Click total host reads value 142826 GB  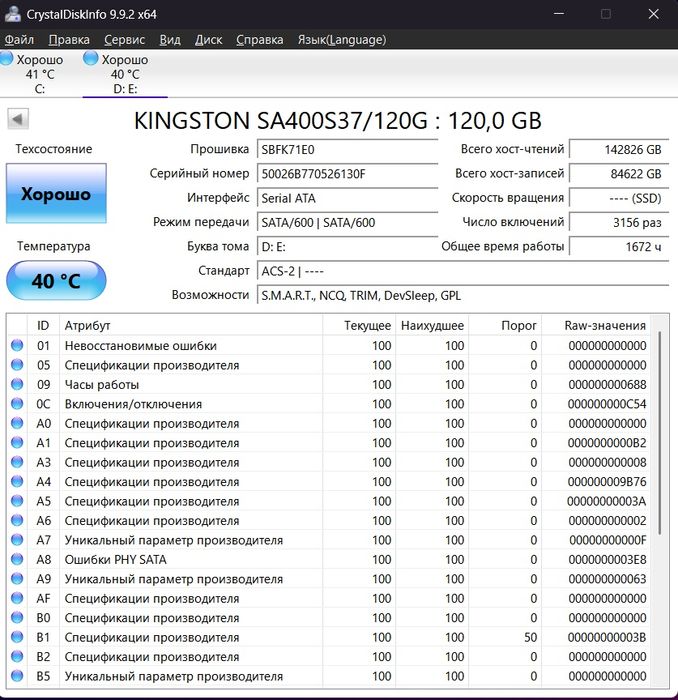click(619, 150)
